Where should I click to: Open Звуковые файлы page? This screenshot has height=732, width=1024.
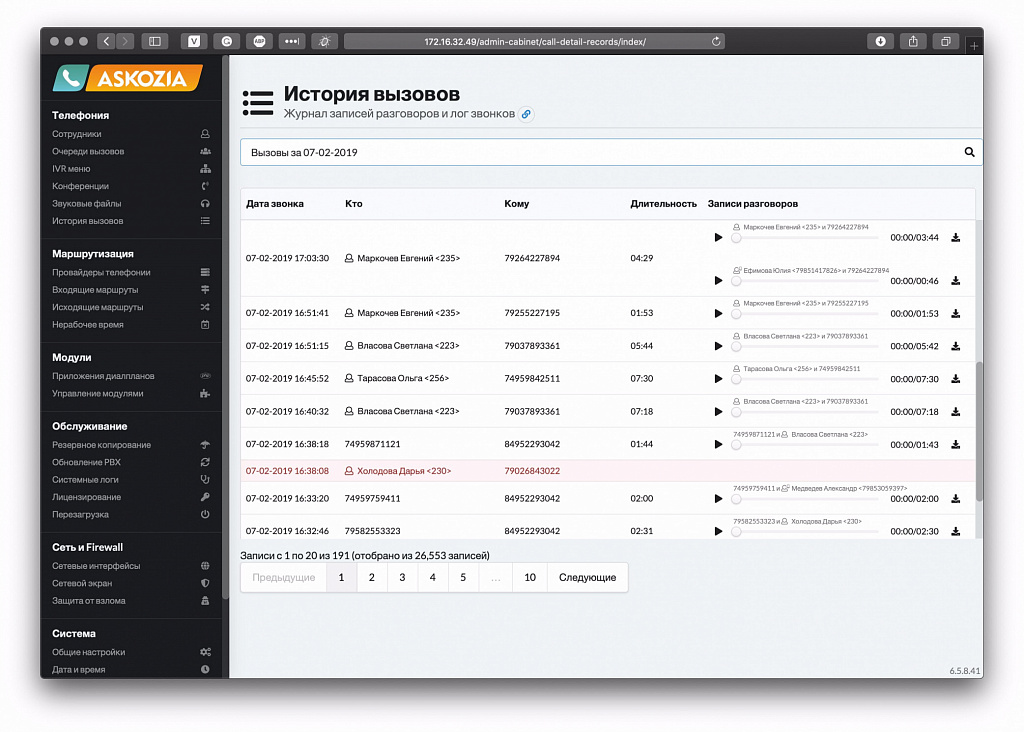click(x=87, y=204)
